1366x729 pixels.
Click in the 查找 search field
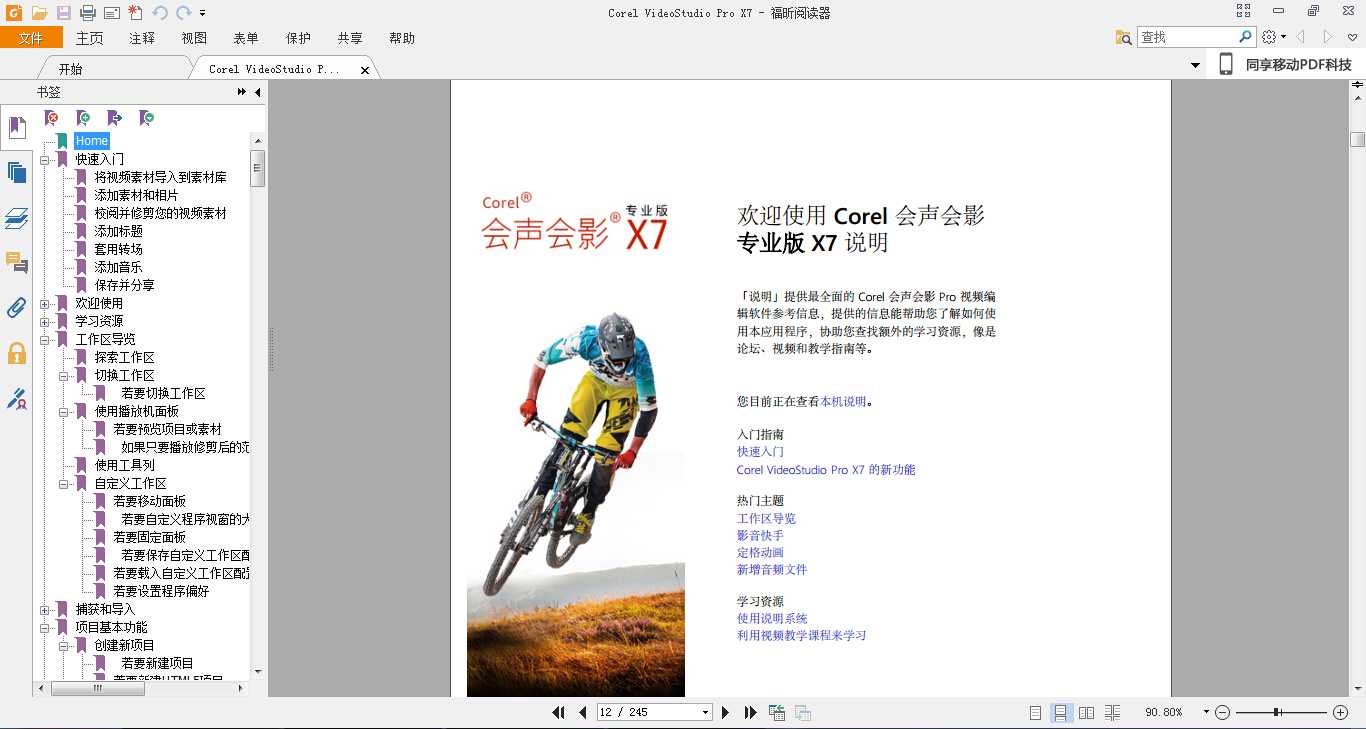tap(1187, 37)
